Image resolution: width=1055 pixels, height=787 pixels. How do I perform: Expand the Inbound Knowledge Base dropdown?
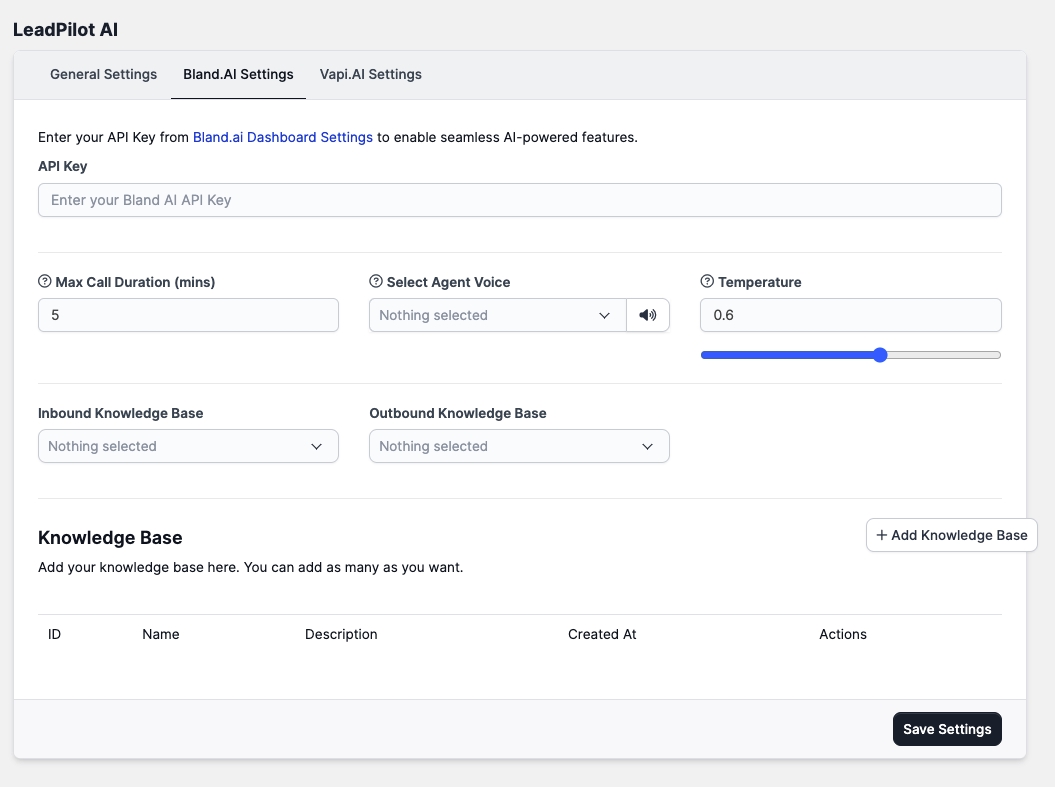pyautogui.click(x=188, y=446)
